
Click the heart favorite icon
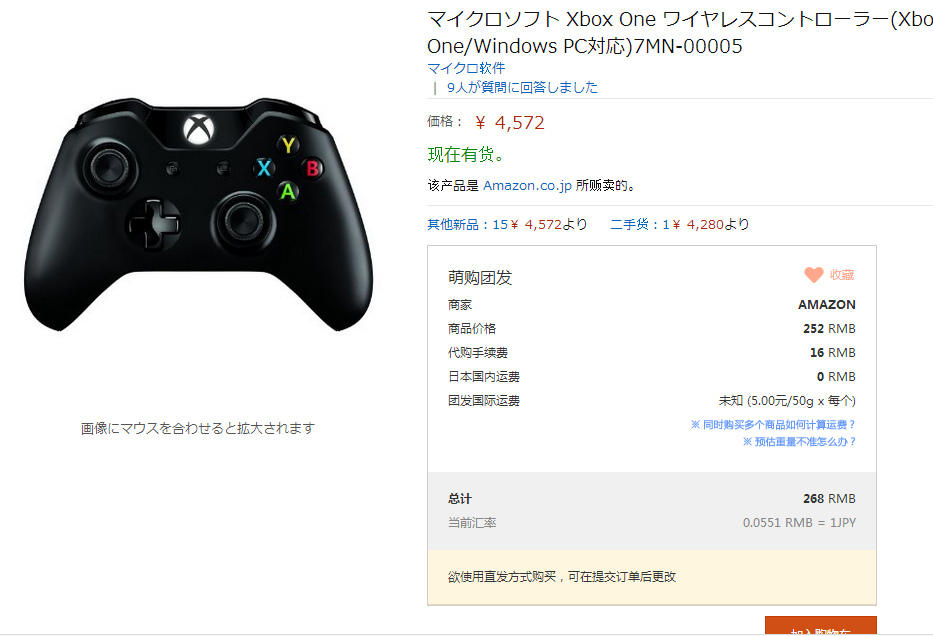click(813, 275)
